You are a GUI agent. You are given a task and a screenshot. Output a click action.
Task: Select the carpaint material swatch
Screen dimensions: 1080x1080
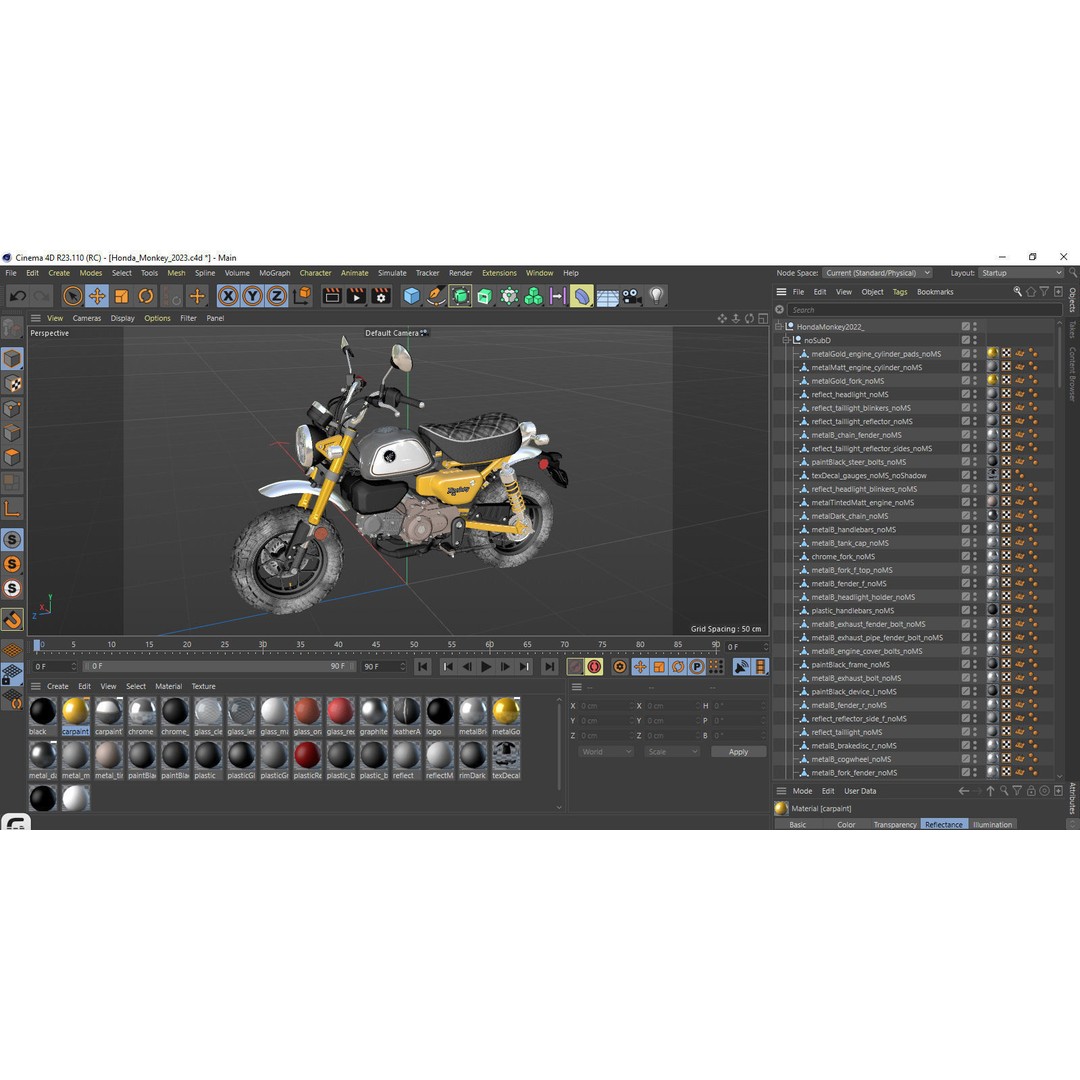click(x=76, y=712)
